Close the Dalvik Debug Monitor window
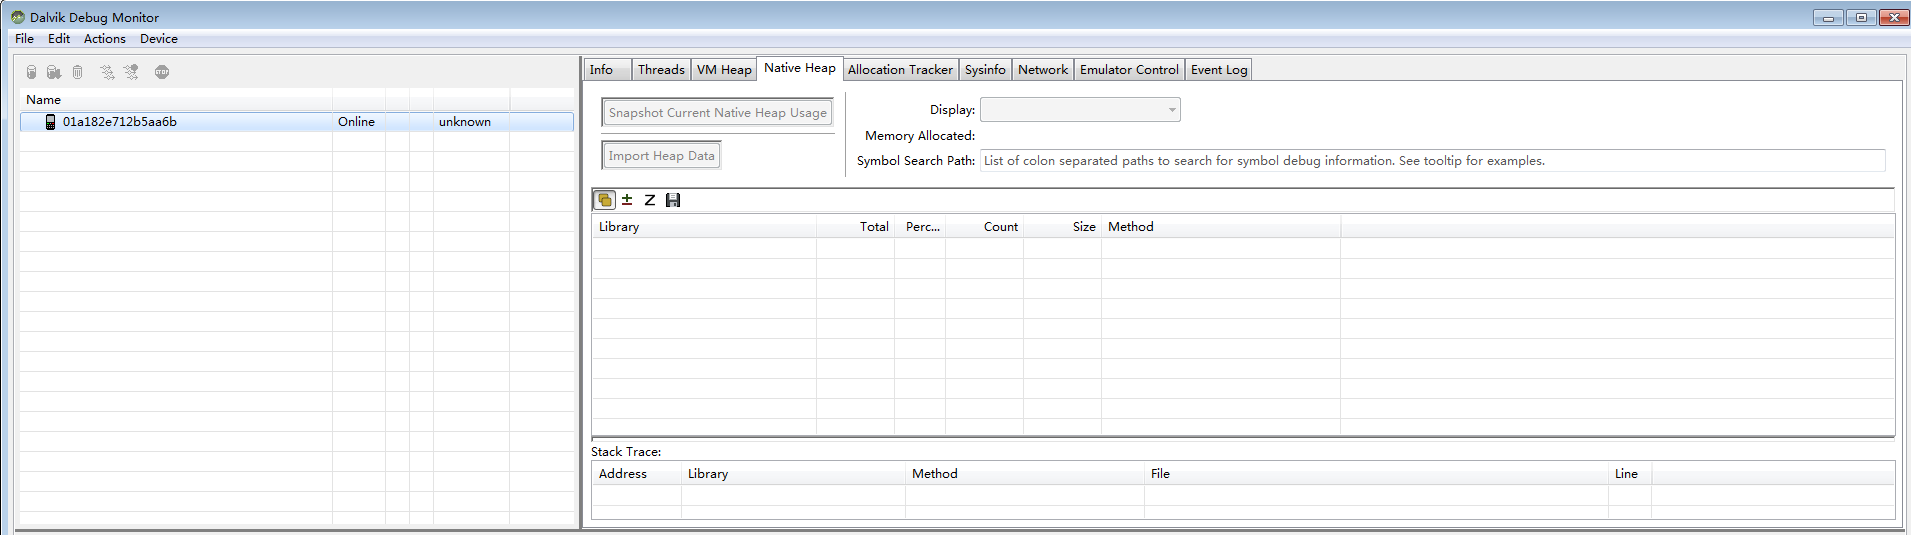 pos(1894,17)
